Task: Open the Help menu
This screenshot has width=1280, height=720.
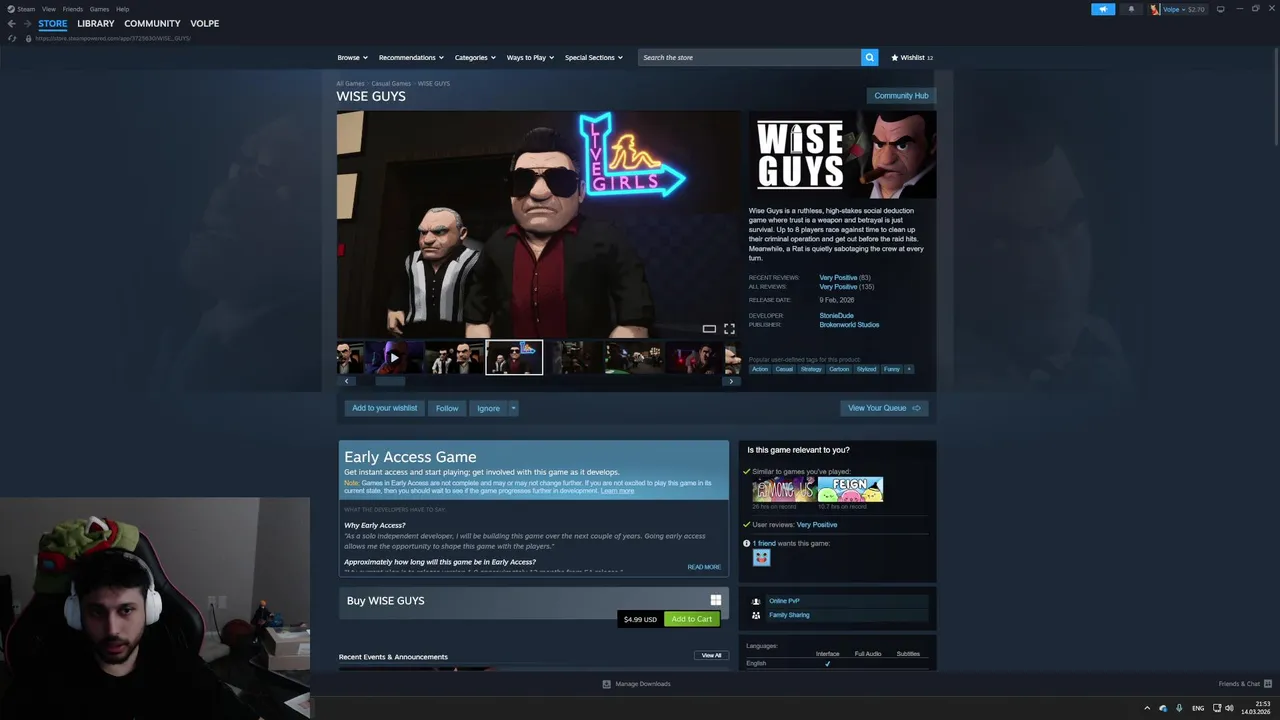Action: pyautogui.click(x=122, y=9)
